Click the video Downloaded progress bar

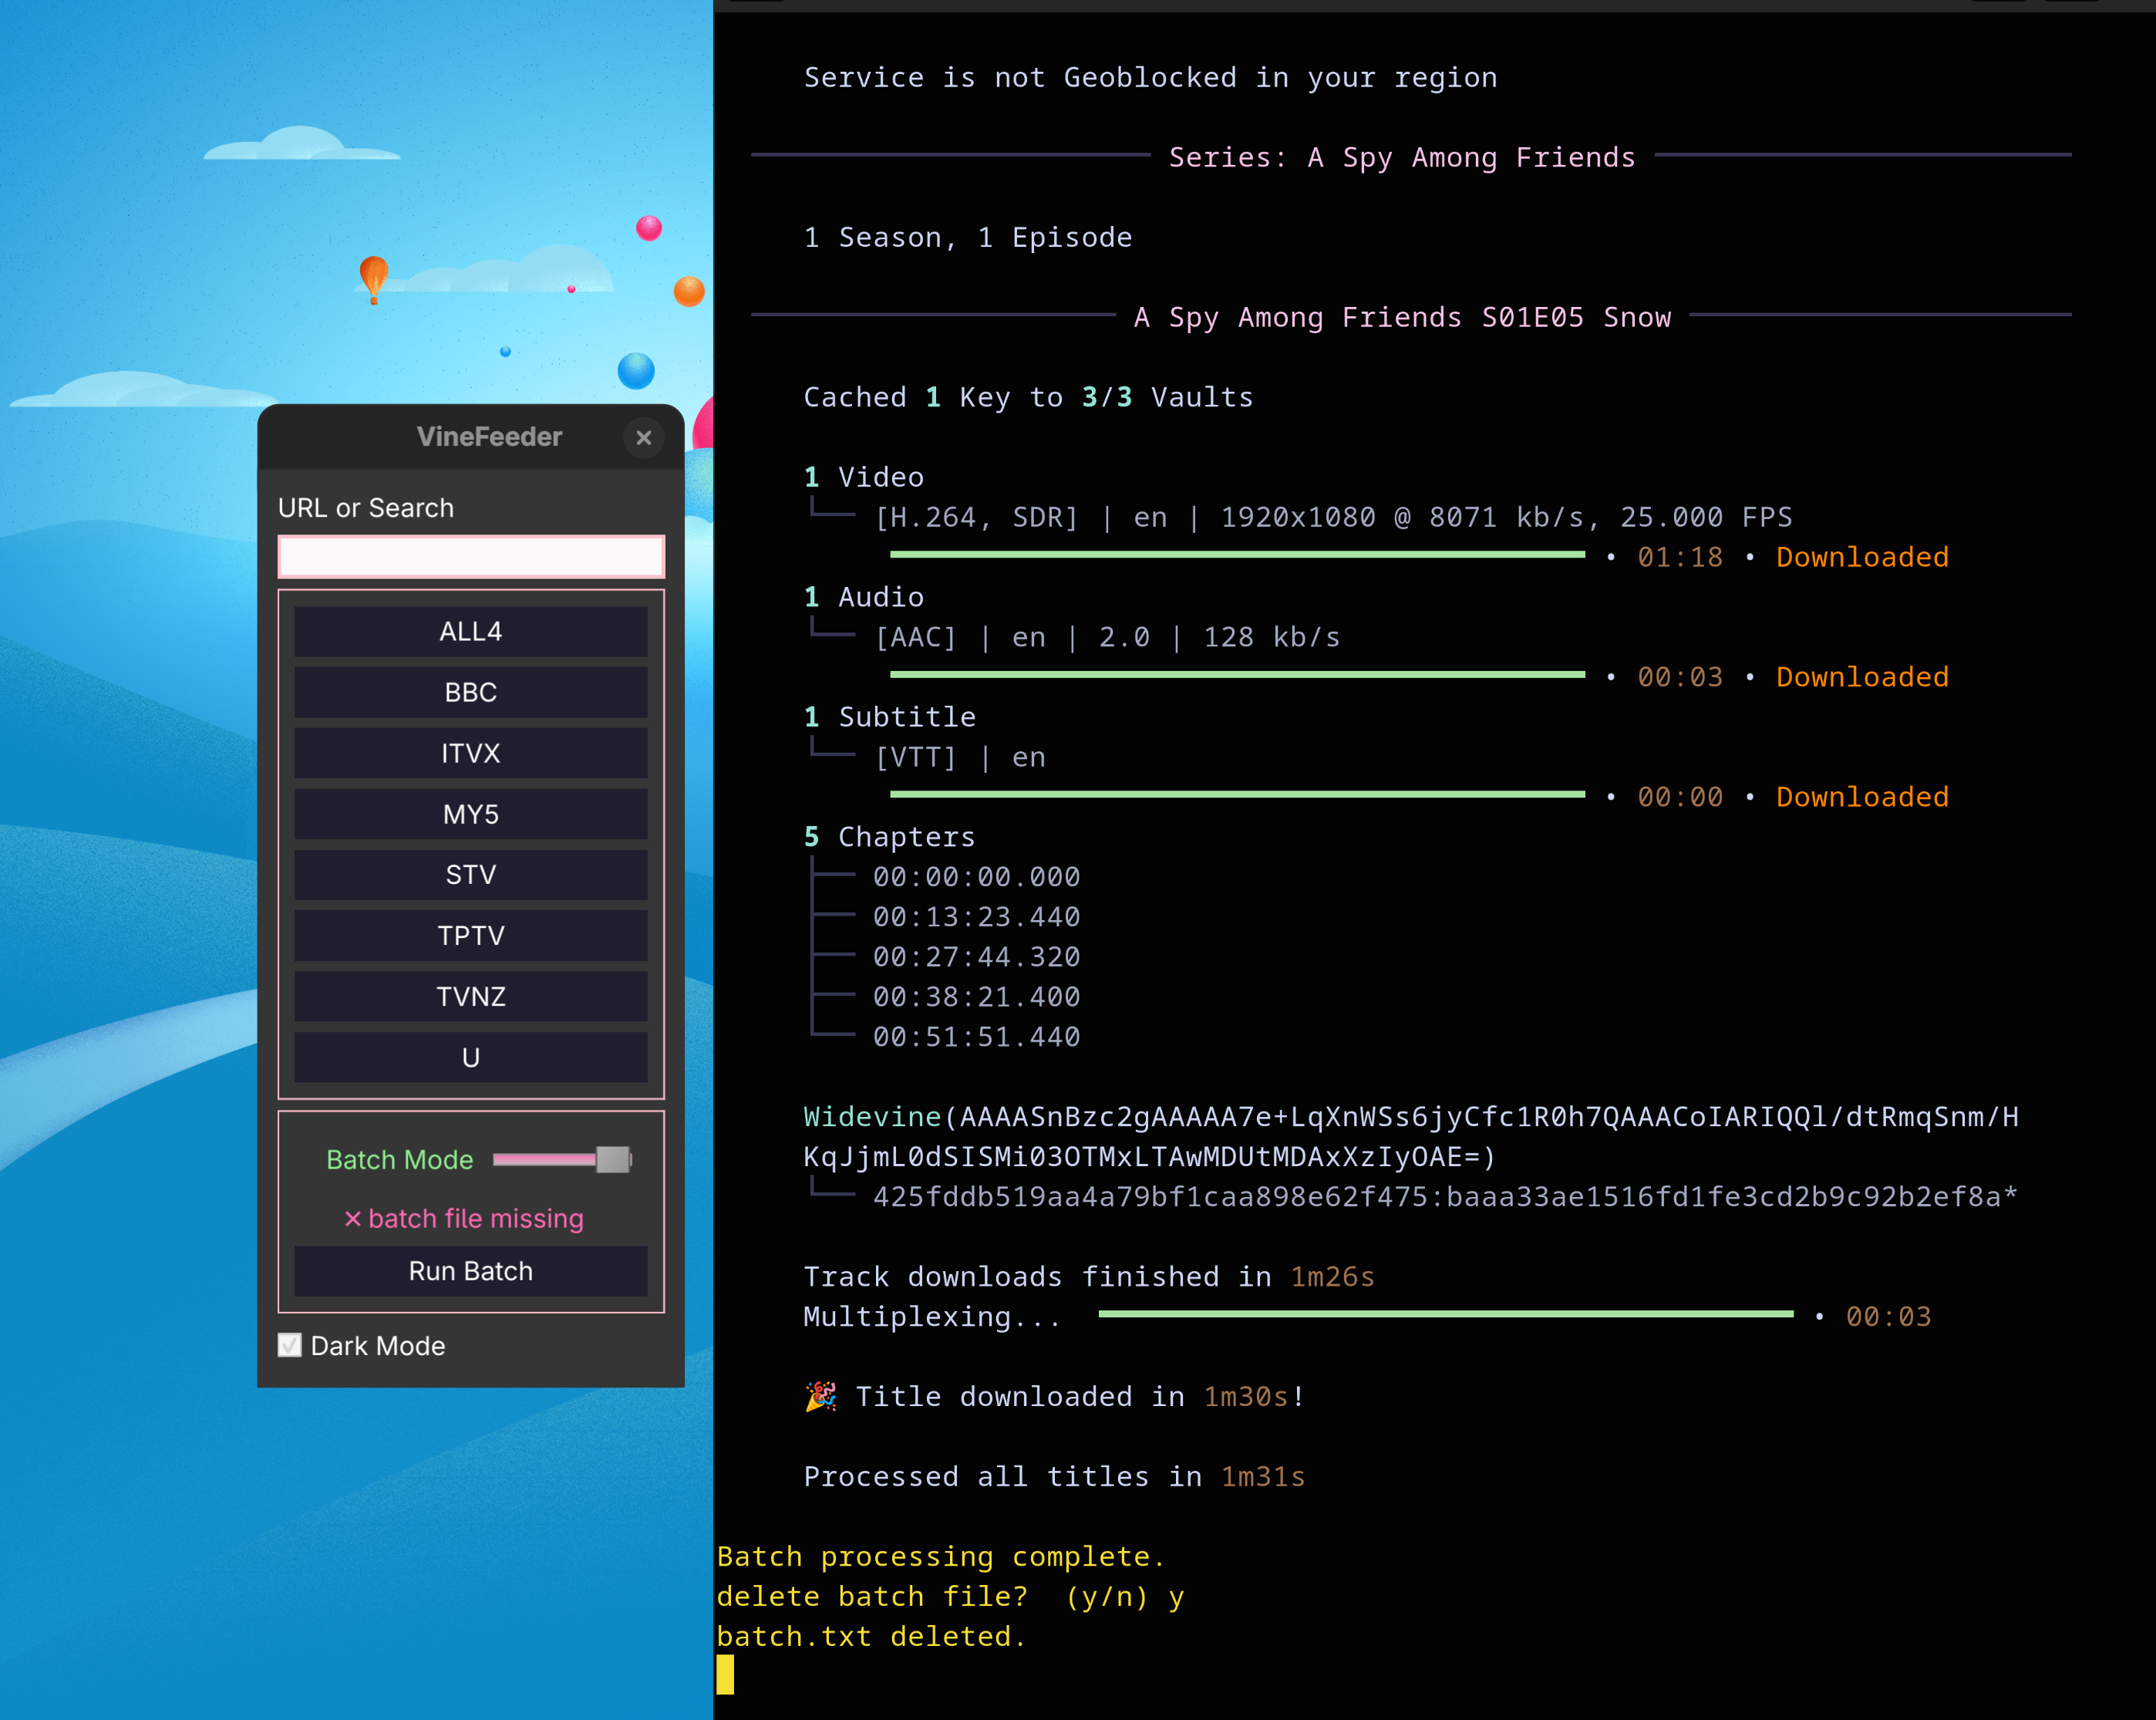click(x=1236, y=555)
